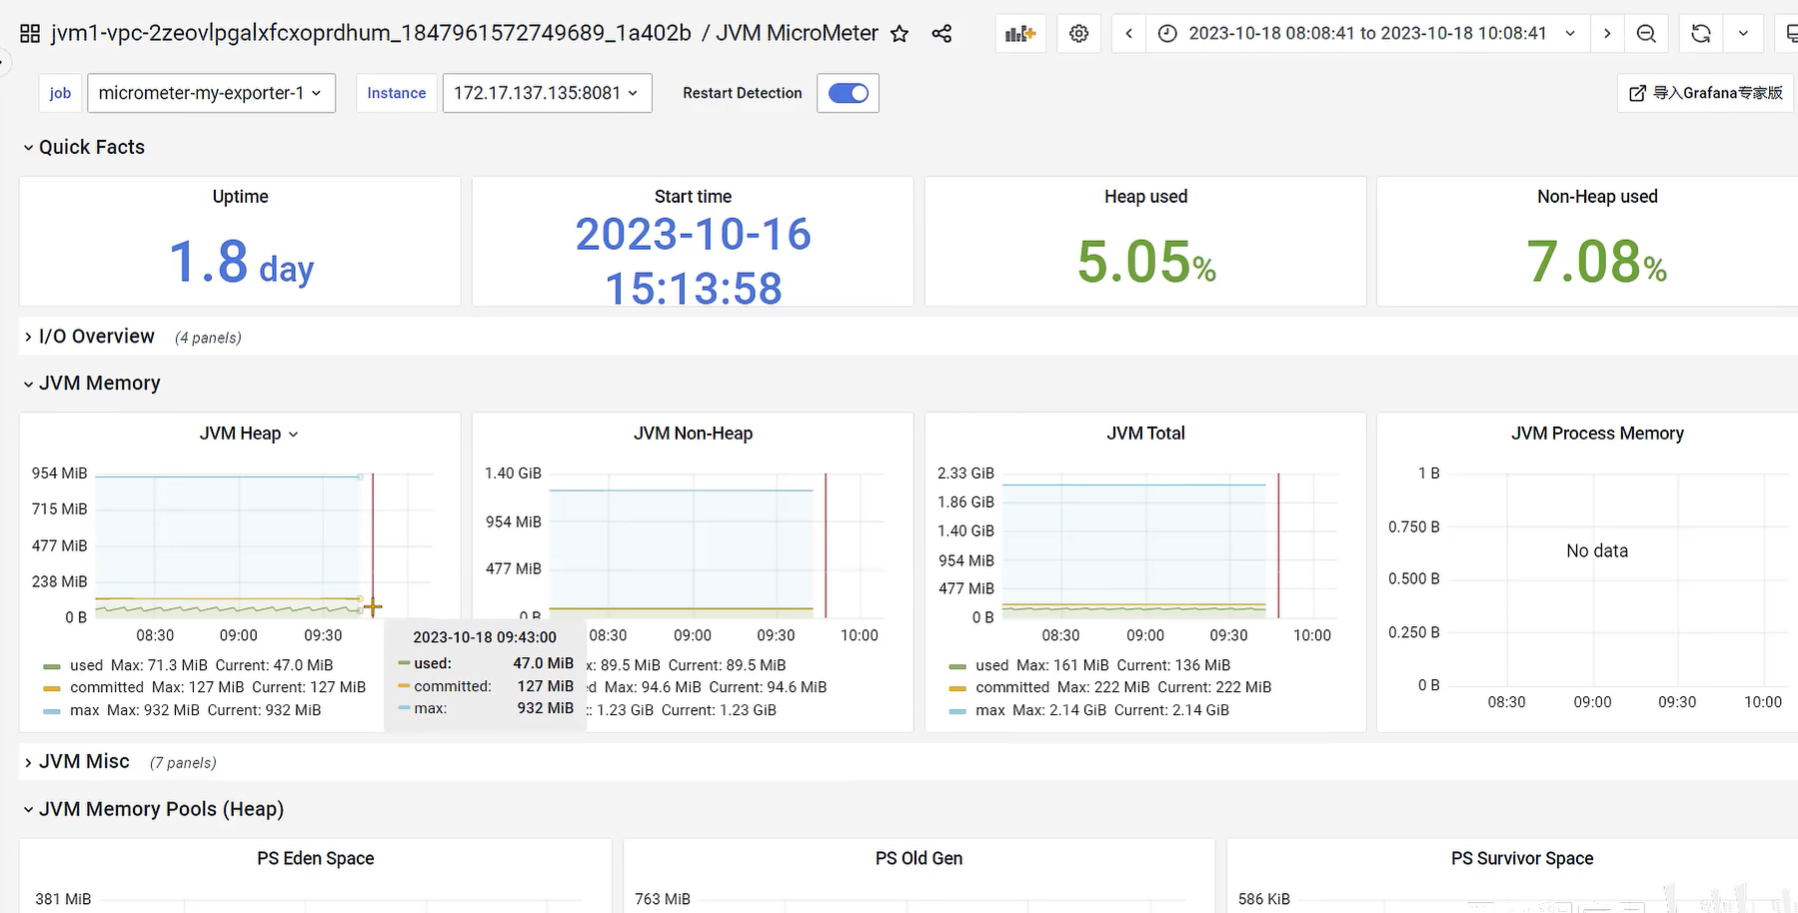Toggle the max series in JVM Heap legend

pos(84,710)
